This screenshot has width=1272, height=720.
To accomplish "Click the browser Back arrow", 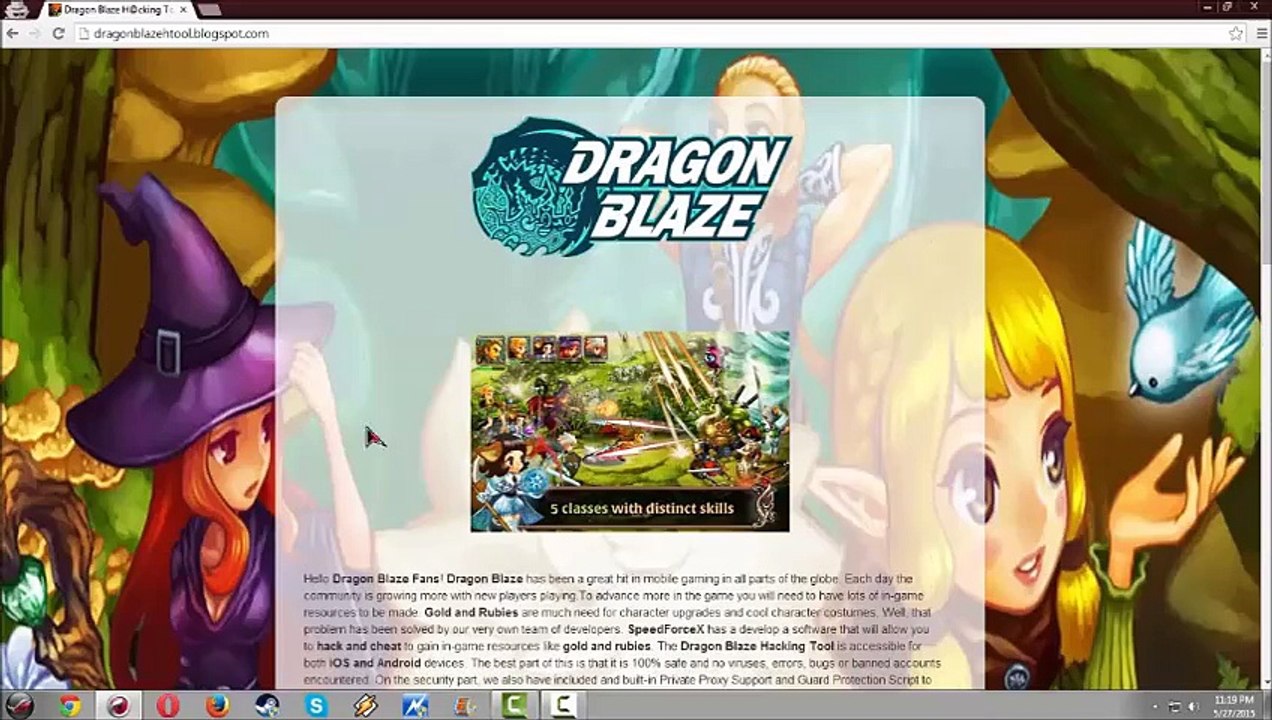I will (12, 33).
